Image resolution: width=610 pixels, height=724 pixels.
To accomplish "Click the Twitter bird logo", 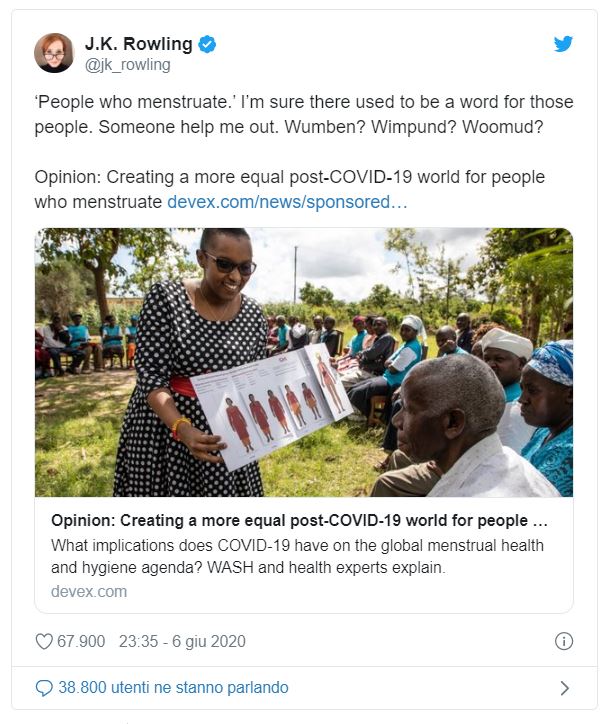I will [x=563, y=44].
